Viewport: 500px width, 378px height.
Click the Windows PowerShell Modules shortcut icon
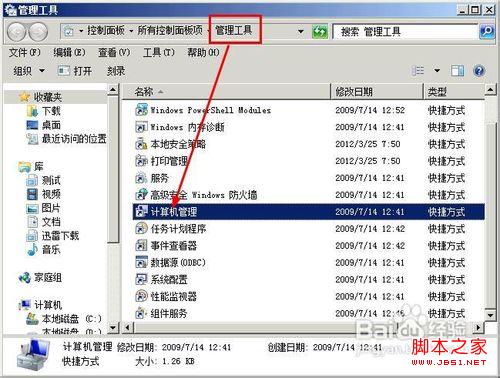point(141,110)
